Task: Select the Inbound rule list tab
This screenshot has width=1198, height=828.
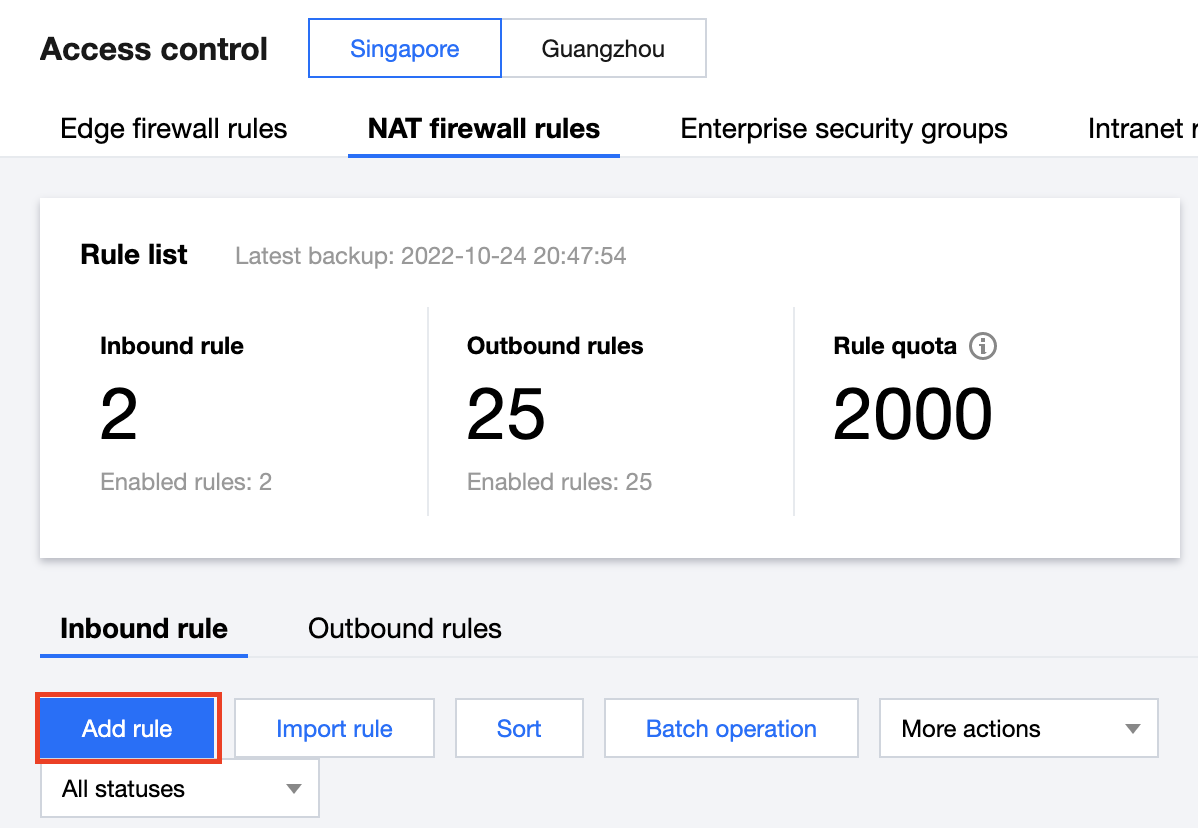Action: coord(144,629)
